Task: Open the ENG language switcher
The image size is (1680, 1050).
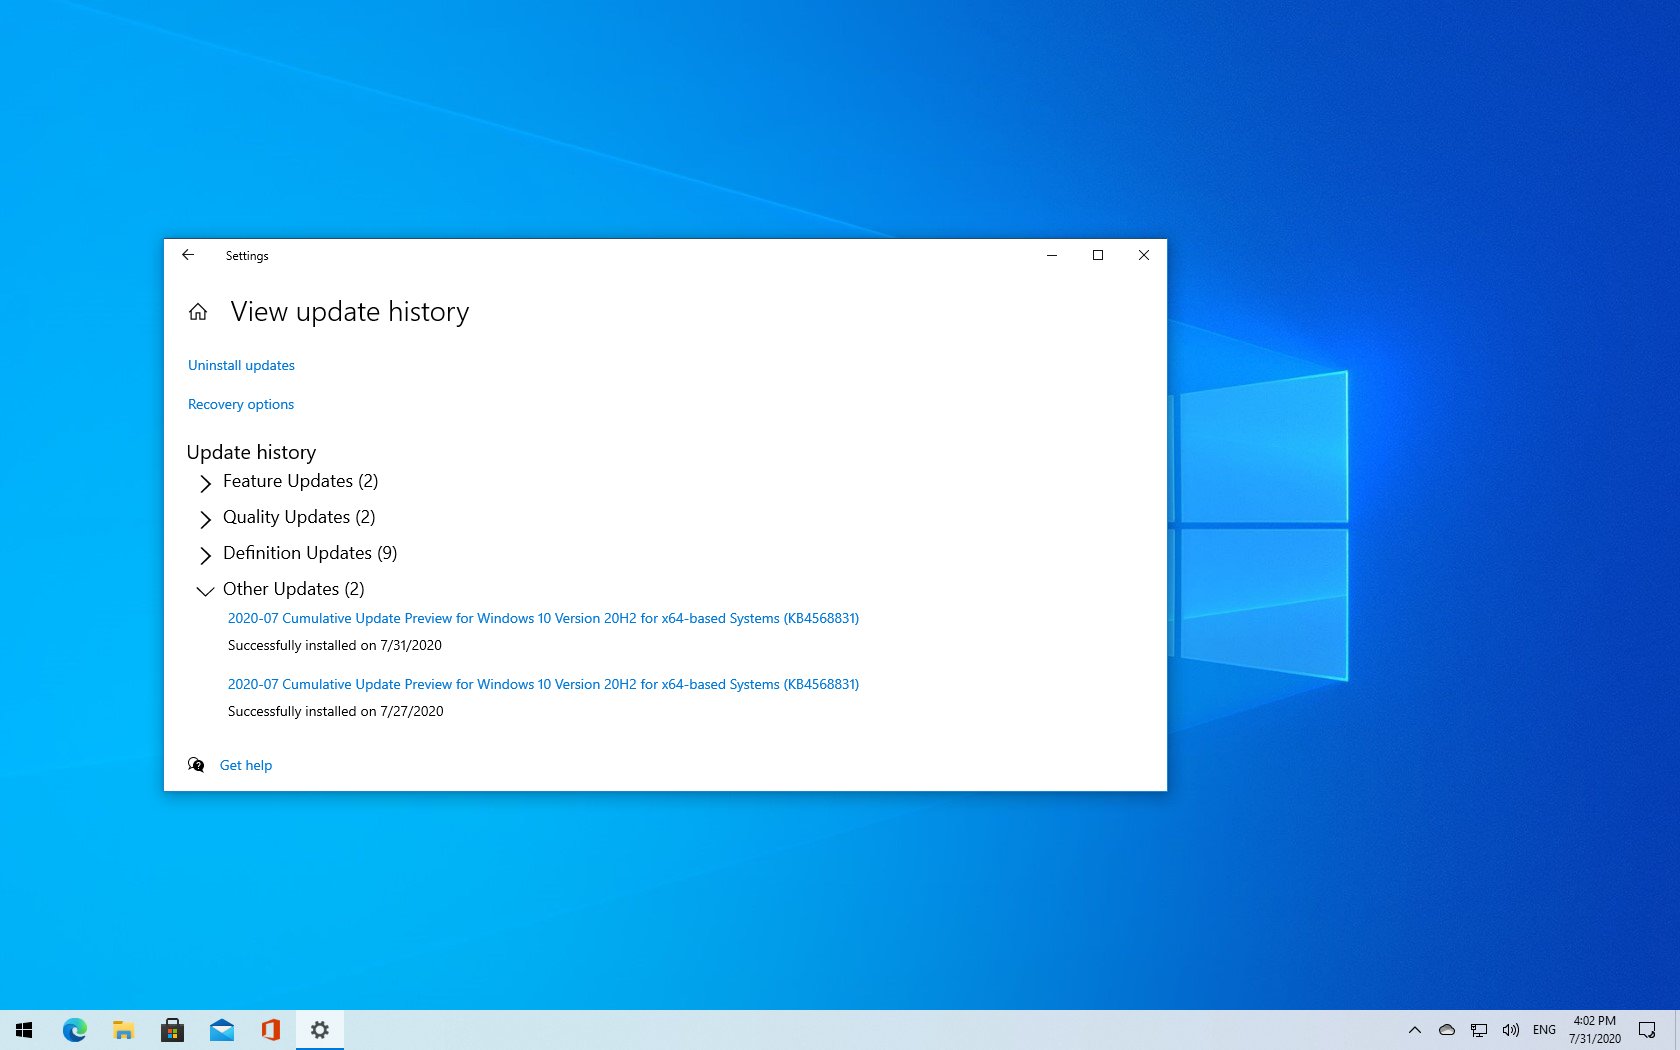Action: click(1544, 1030)
